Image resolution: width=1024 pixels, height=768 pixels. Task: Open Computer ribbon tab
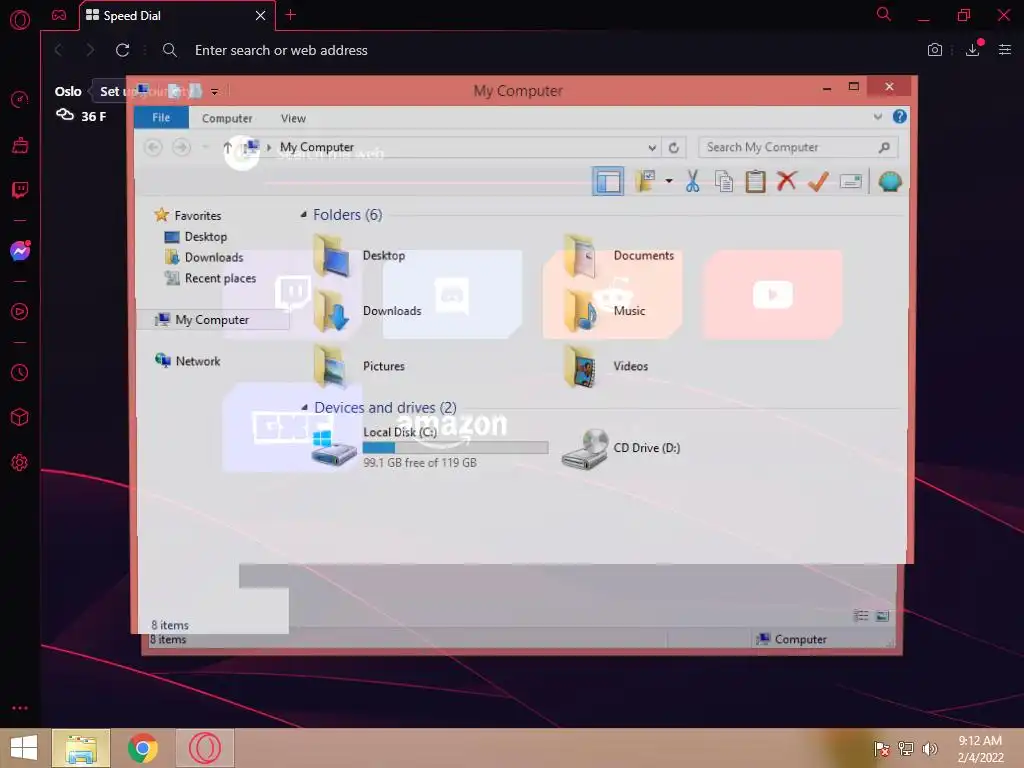pyautogui.click(x=227, y=118)
